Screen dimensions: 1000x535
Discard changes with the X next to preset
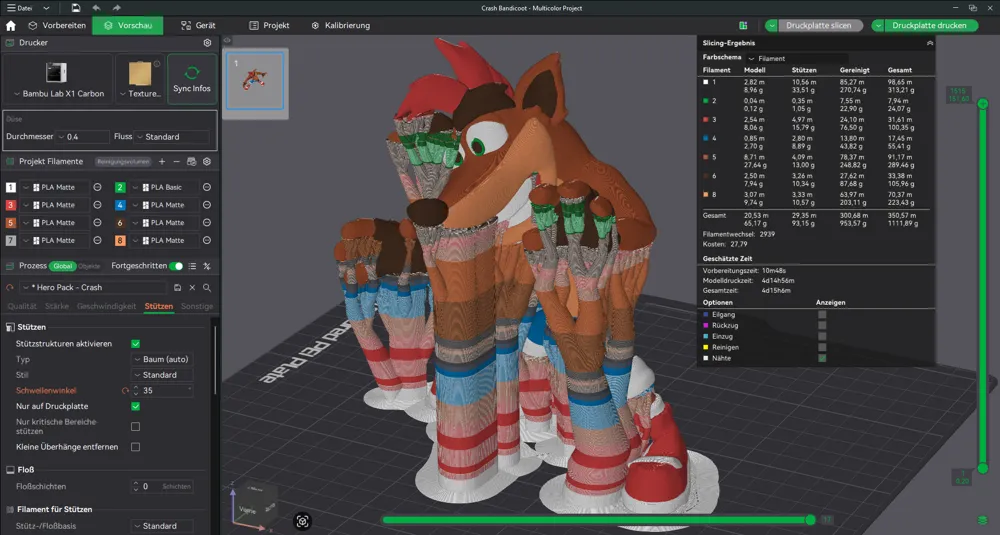click(192, 288)
